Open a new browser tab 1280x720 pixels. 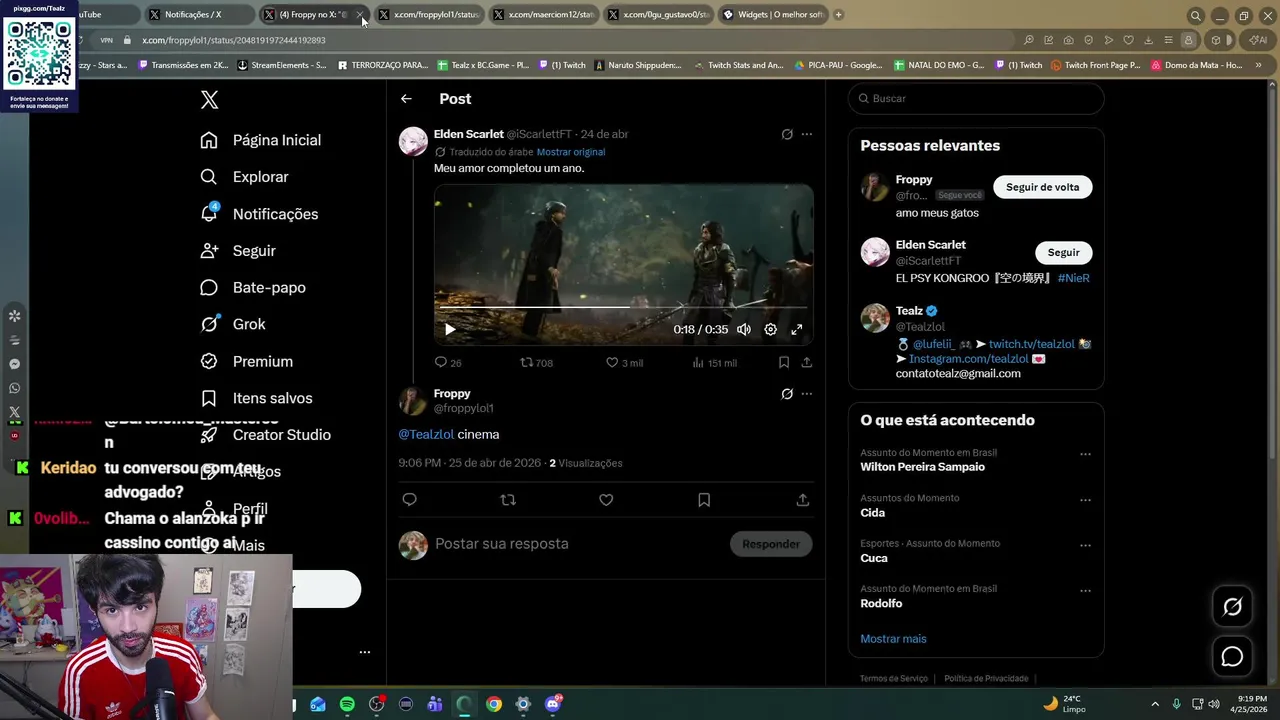838,15
